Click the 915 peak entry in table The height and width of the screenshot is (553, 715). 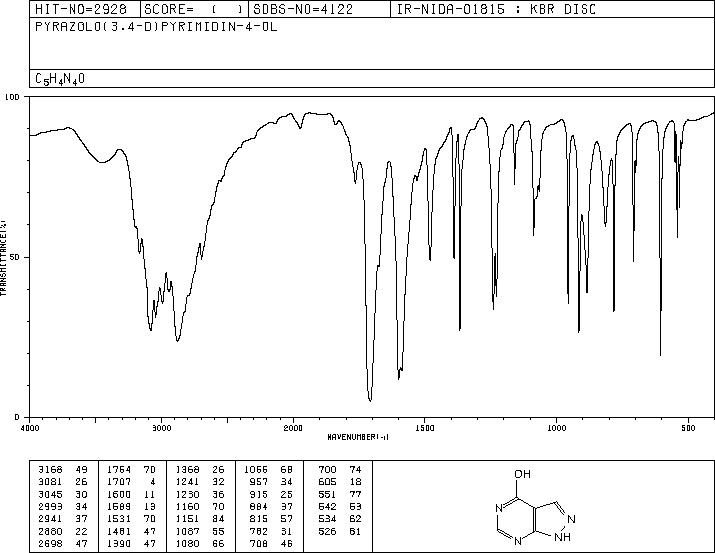pos(271,494)
